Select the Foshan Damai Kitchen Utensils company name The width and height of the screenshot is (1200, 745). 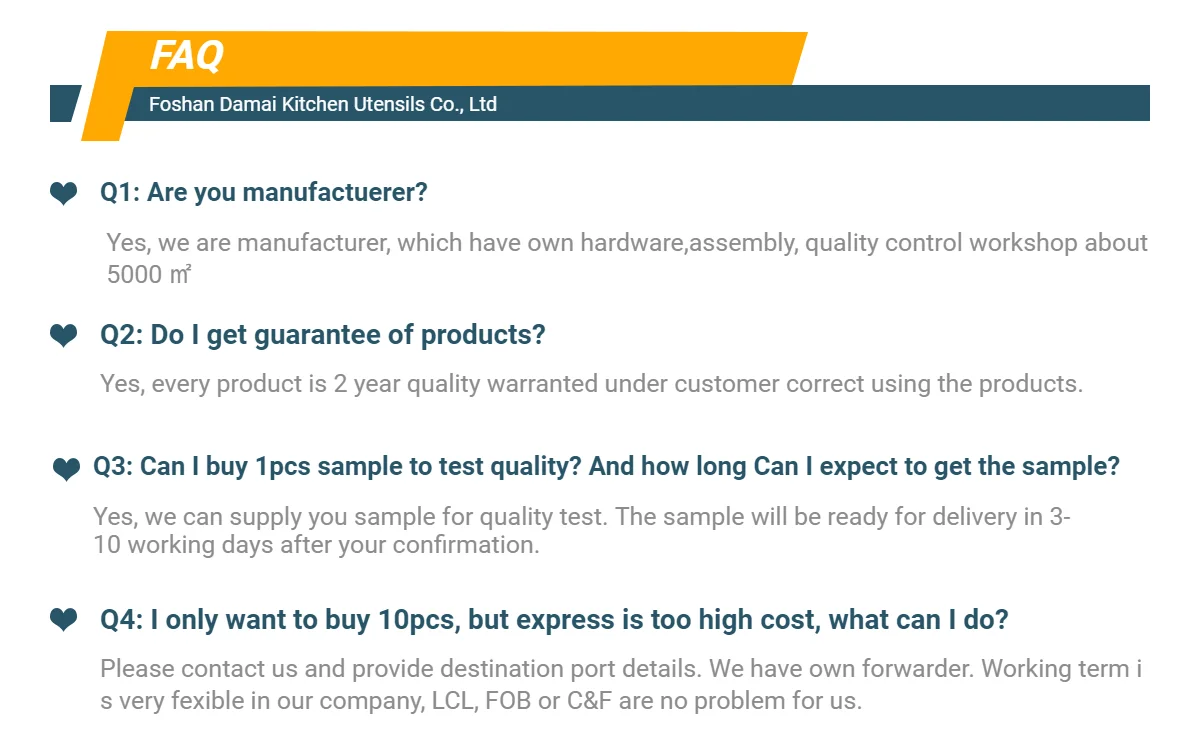(x=323, y=104)
